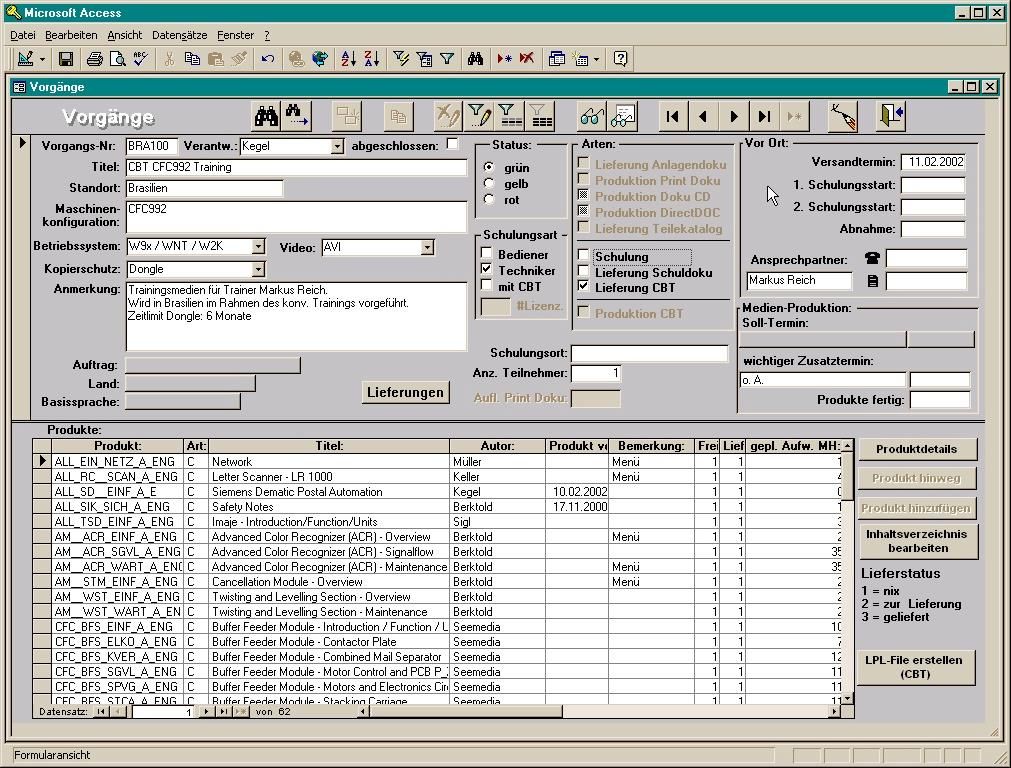Click the binoculars search icon in the form header
1011x768 pixels.
(x=266, y=117)
